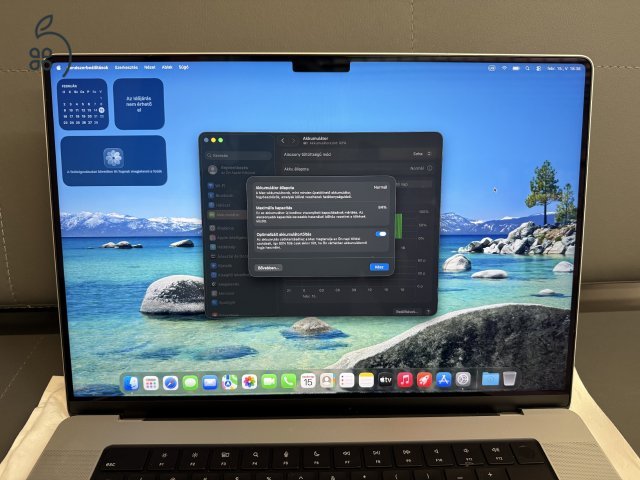Click the "Normál" battery status value
The height and width of the screenshot is (480, 640).
pyautogui.click(x=380, y=187)
